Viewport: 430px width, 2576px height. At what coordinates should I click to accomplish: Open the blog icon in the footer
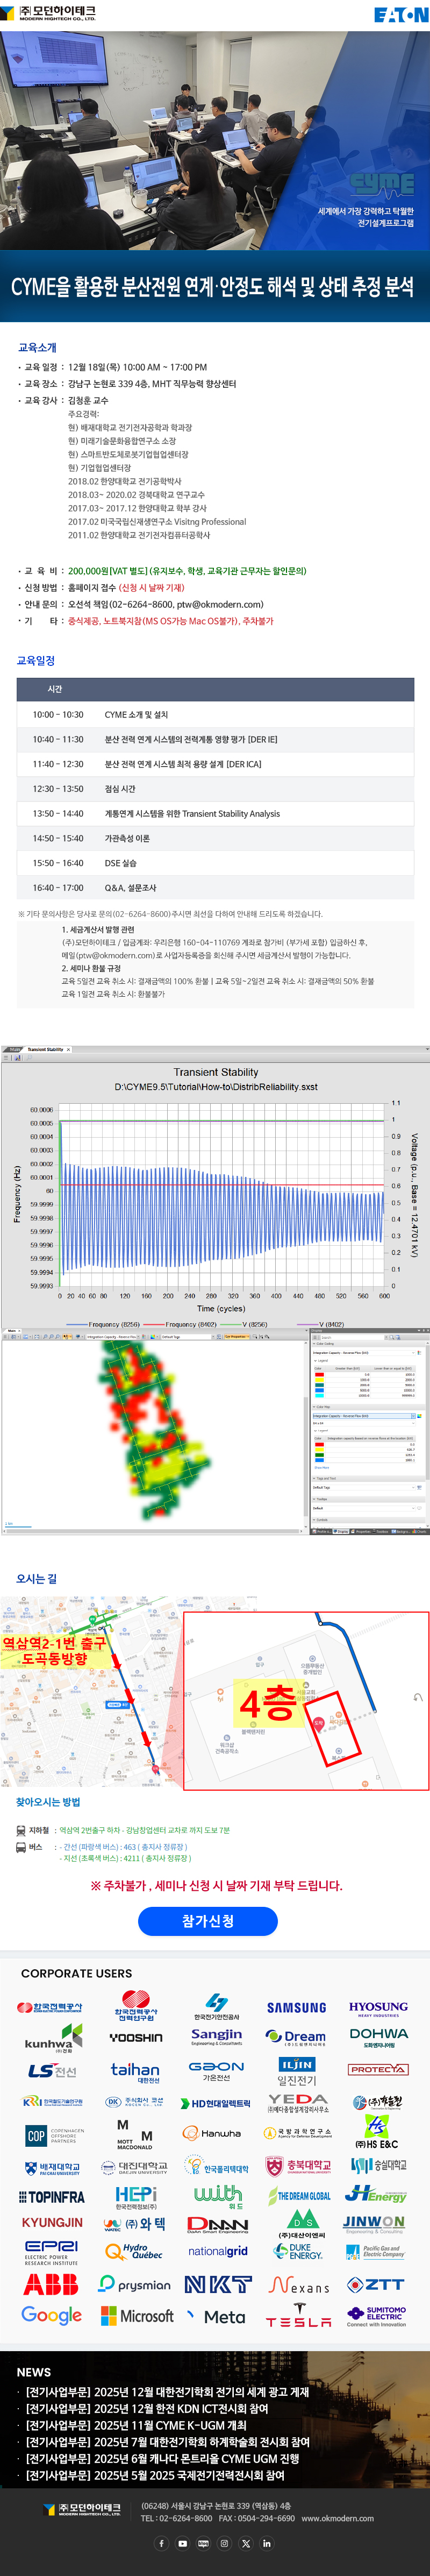click(203, 2543)
